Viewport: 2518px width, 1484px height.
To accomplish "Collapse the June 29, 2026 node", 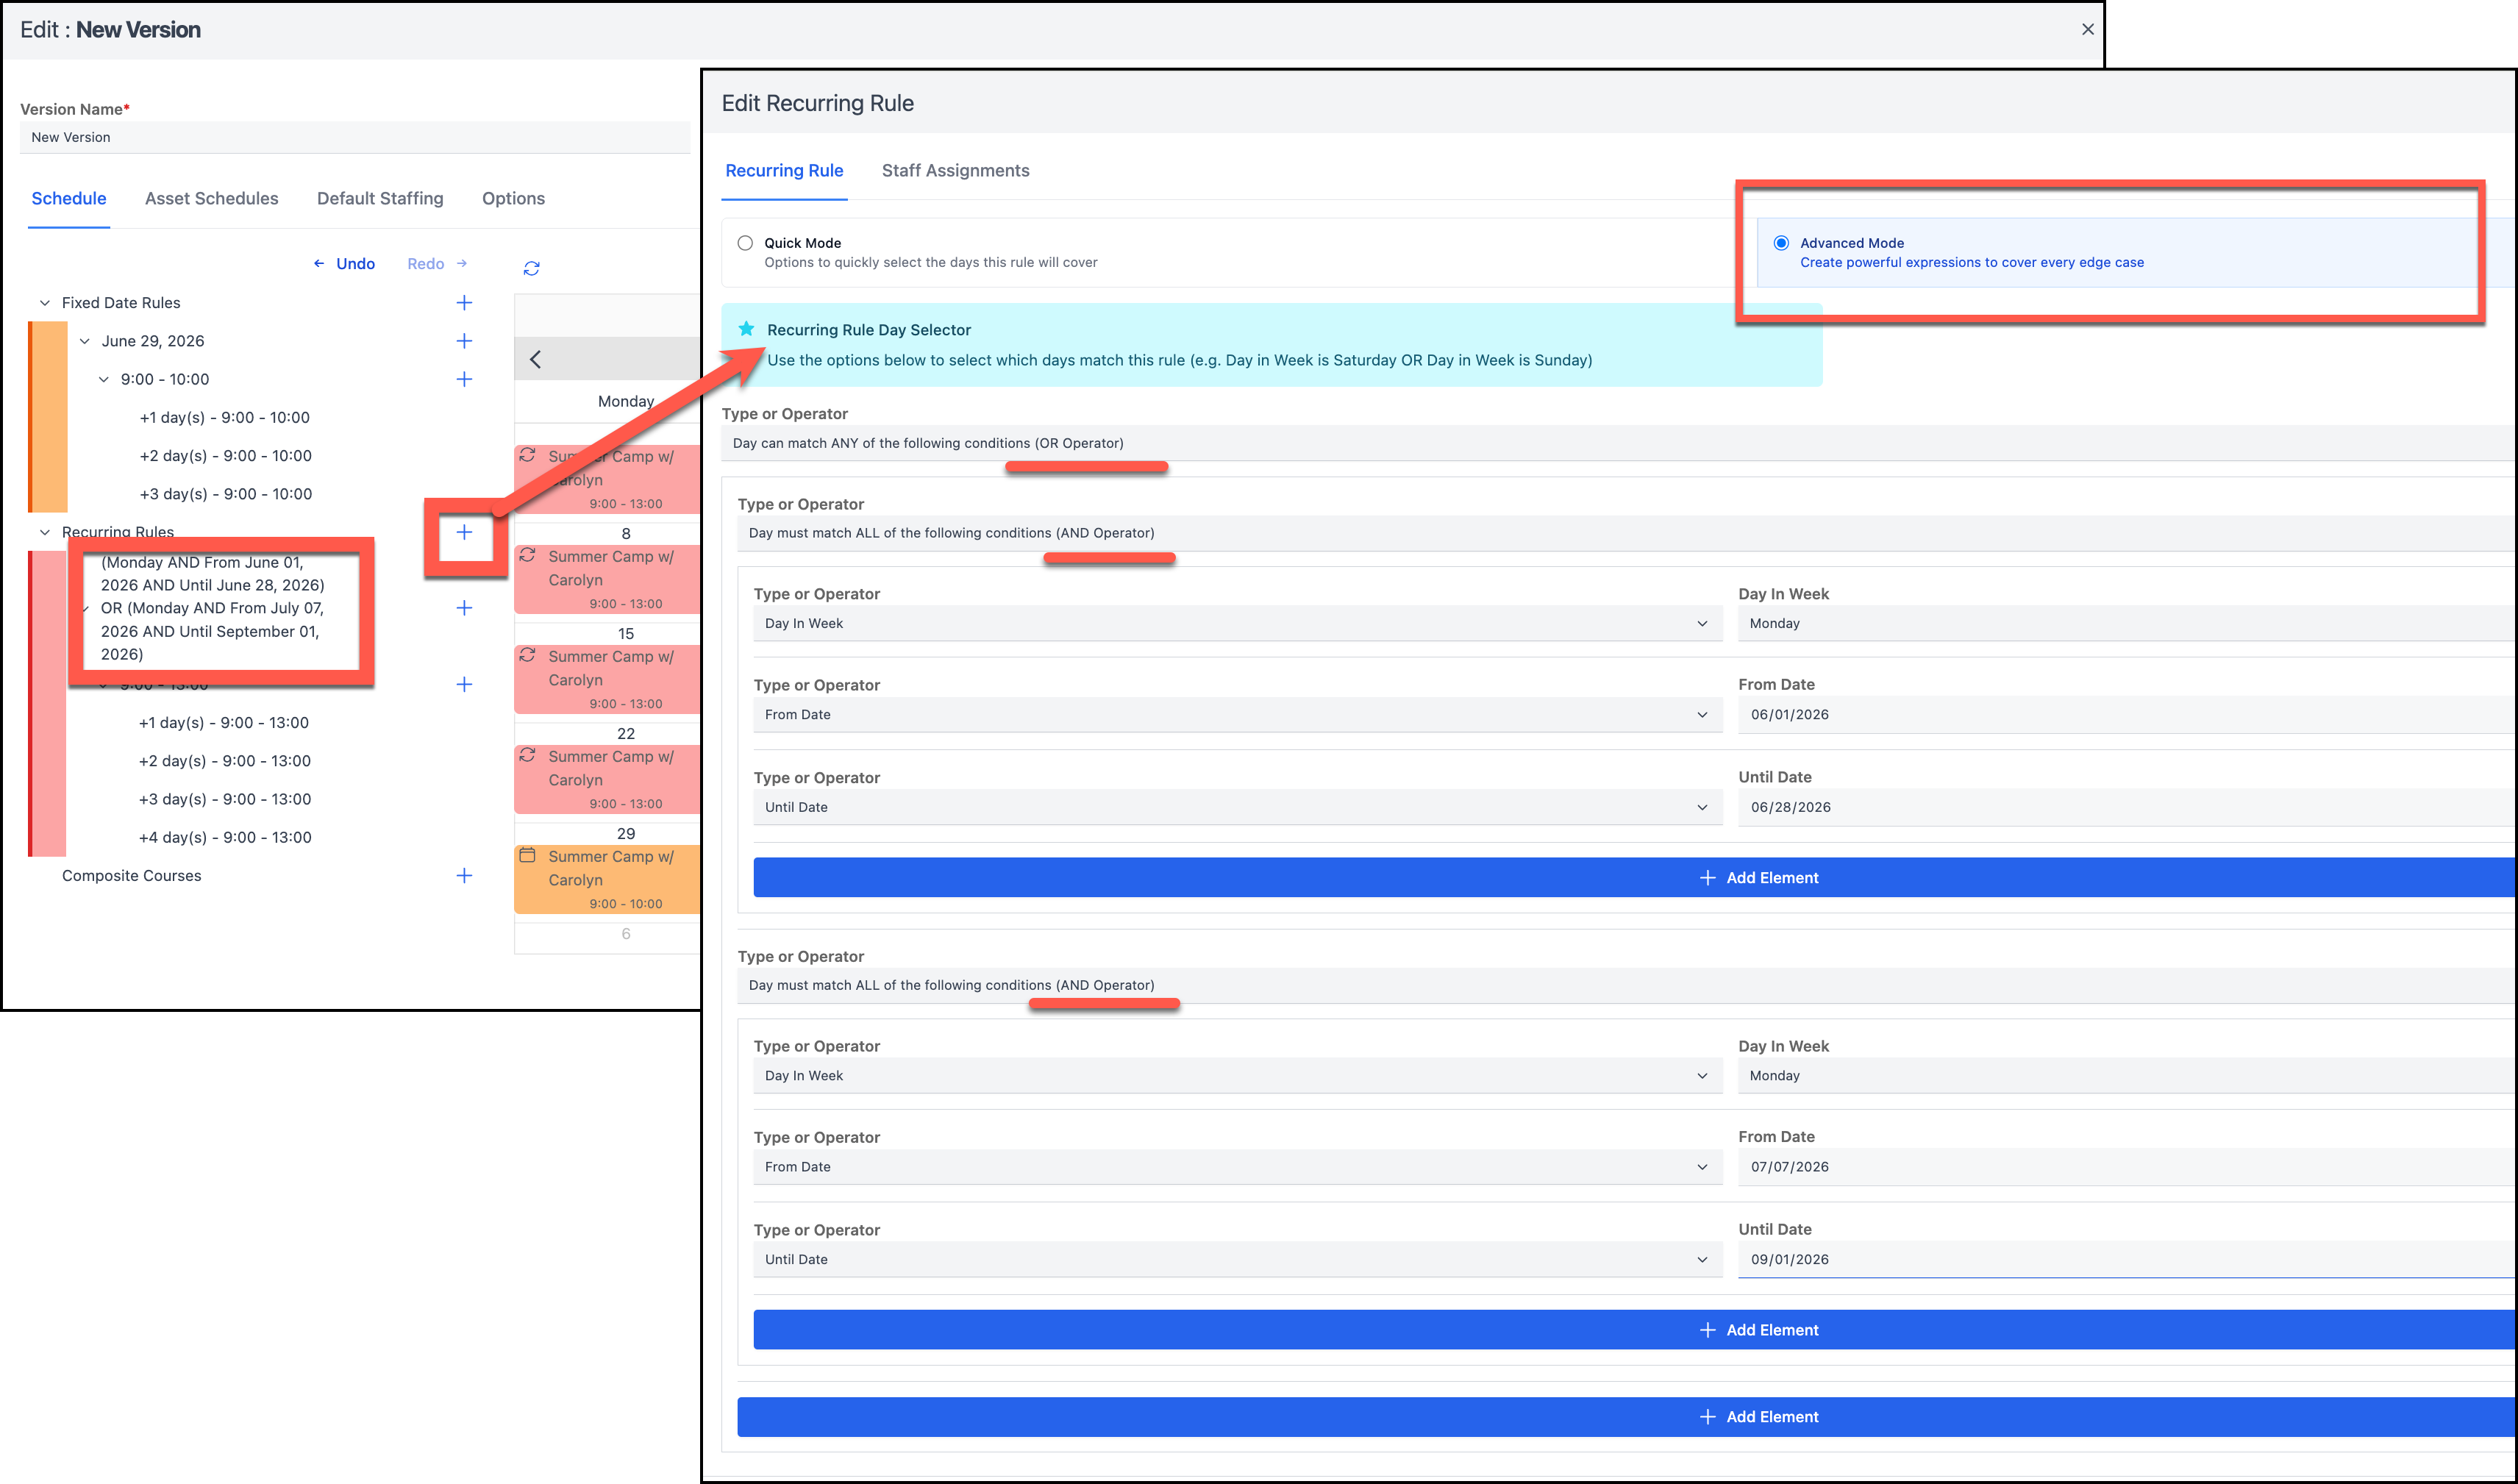I will pyautogui.click(x=85, y=341).
